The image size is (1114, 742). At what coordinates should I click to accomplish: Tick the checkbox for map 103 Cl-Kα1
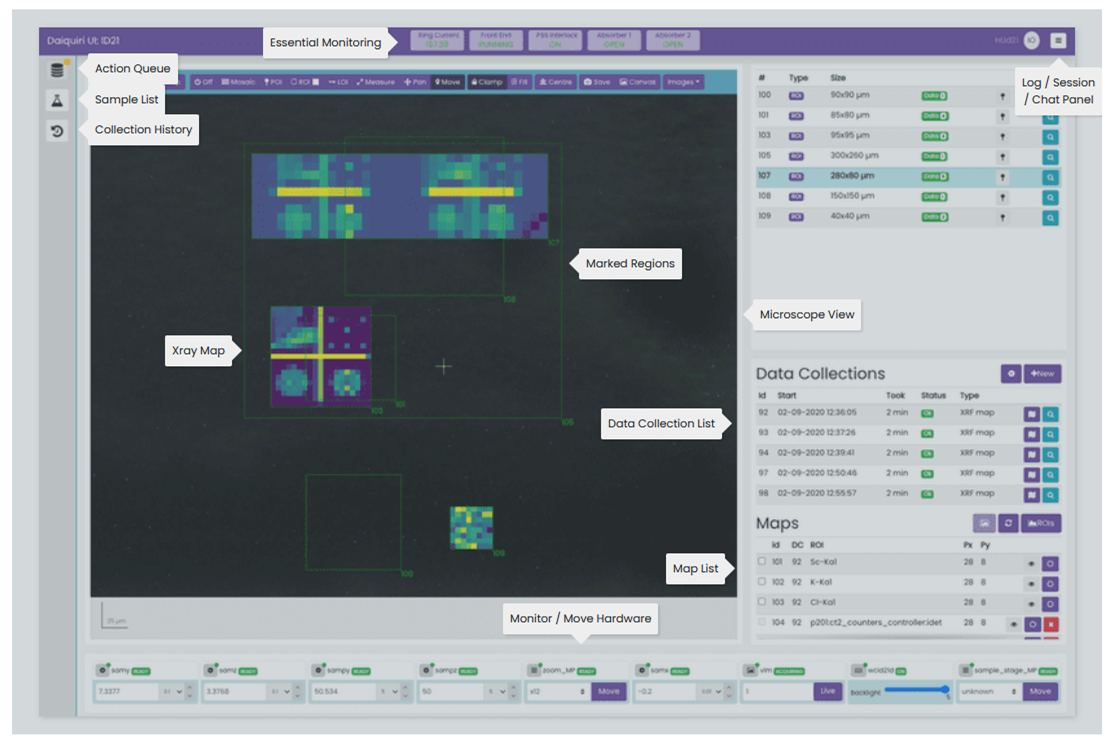[x=762, y=602]
